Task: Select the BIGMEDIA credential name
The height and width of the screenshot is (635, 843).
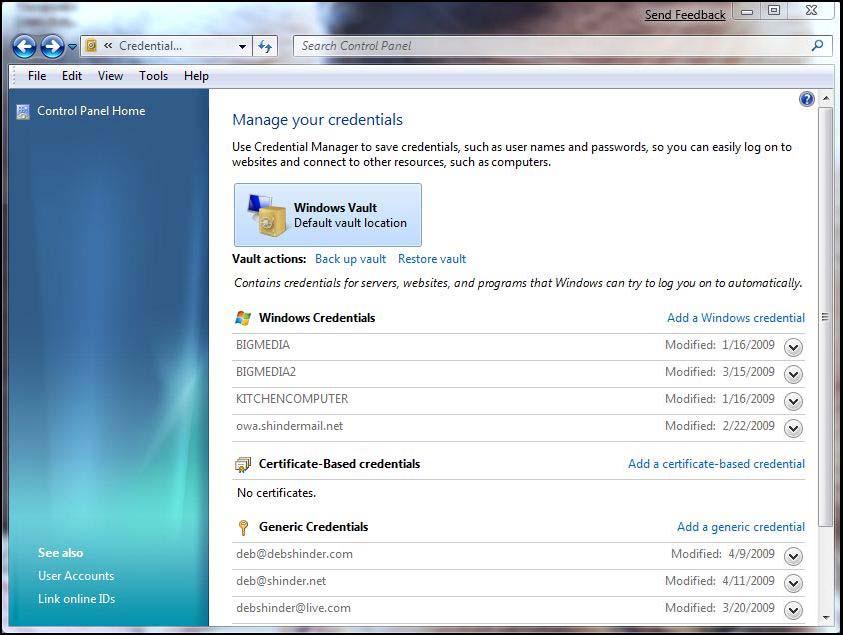Action: click(x=263, y=345)
